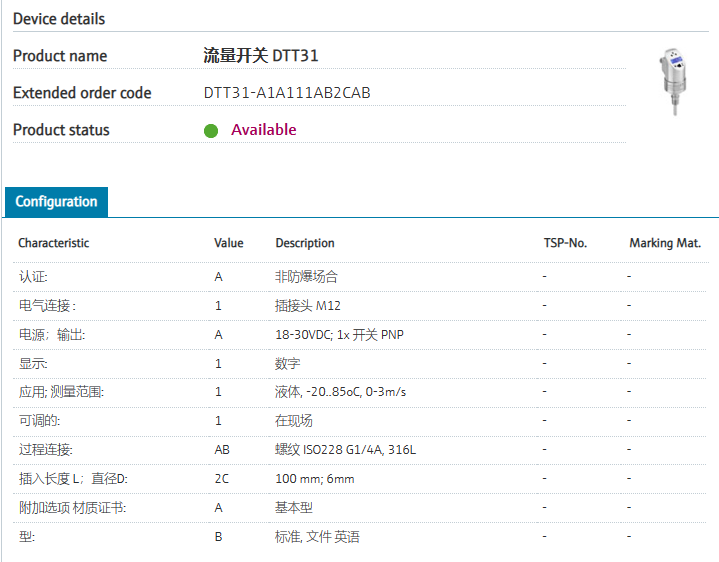This screenshot has height=562, width=719.
Task: Select the 附加选项 材质证书 row label
Action: point(72,508)
